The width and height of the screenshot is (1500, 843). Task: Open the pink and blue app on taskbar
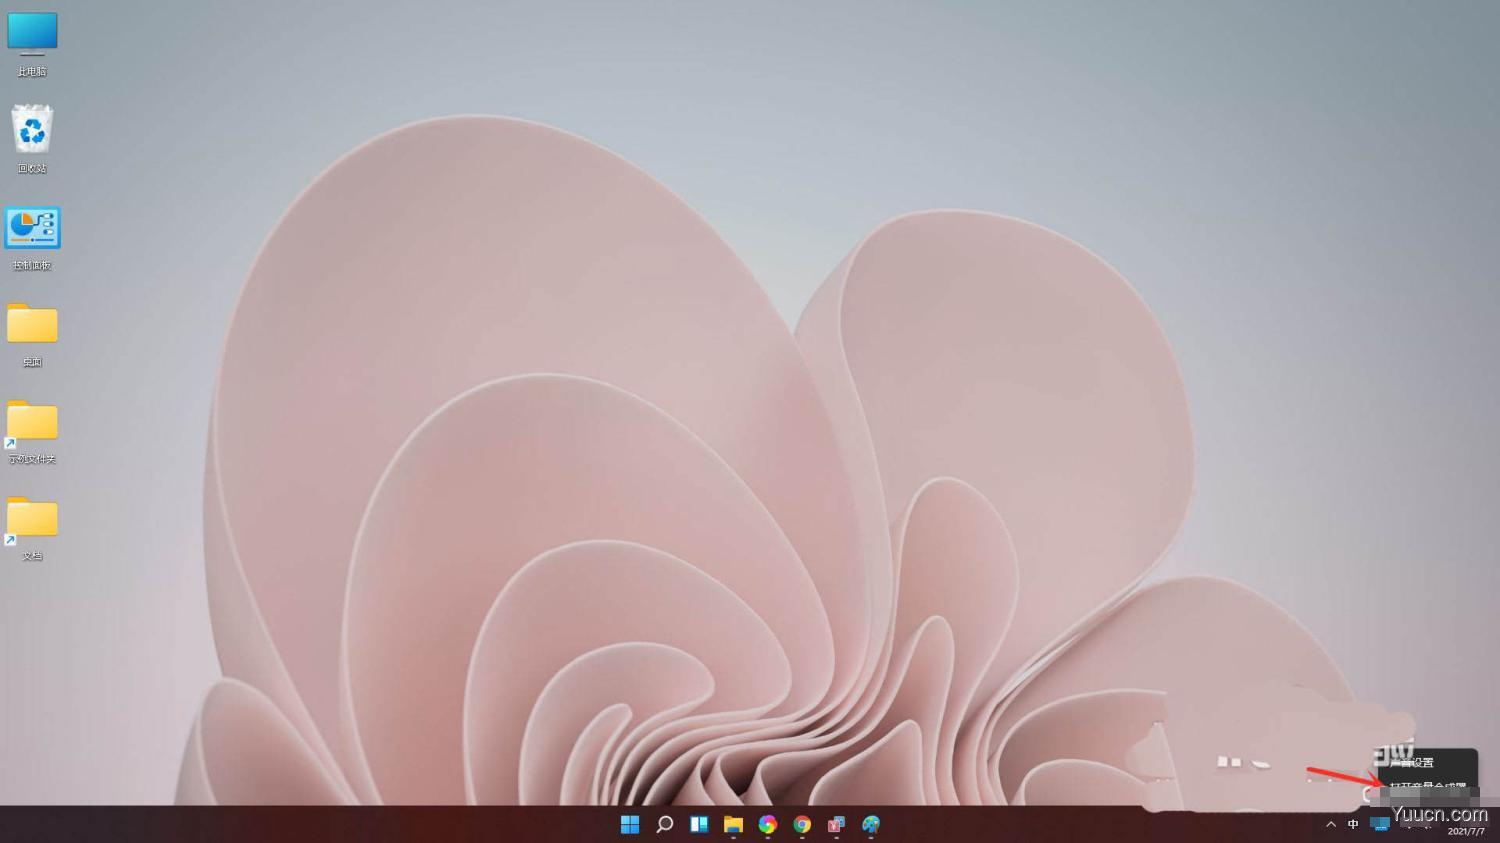836,824
